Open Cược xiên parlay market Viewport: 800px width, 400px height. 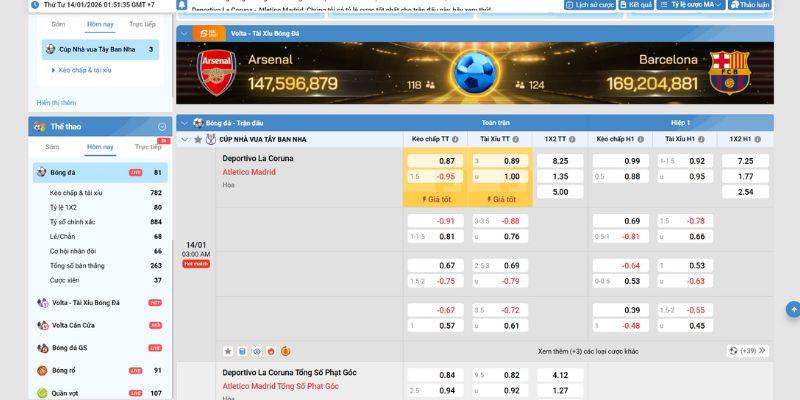coord(106,280)
